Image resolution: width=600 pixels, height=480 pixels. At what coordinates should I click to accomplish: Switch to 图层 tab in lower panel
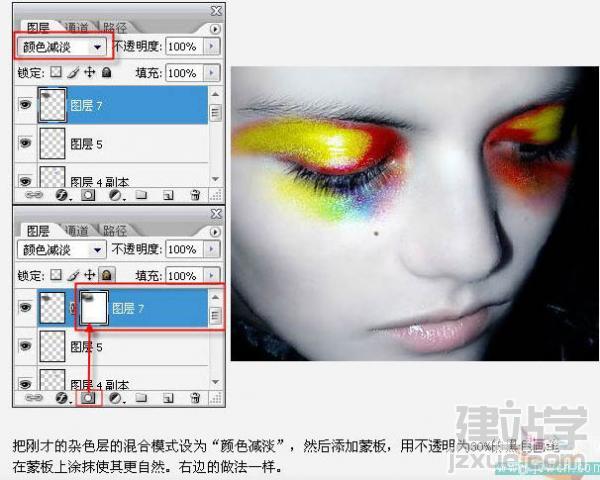[x=38, y=230]
